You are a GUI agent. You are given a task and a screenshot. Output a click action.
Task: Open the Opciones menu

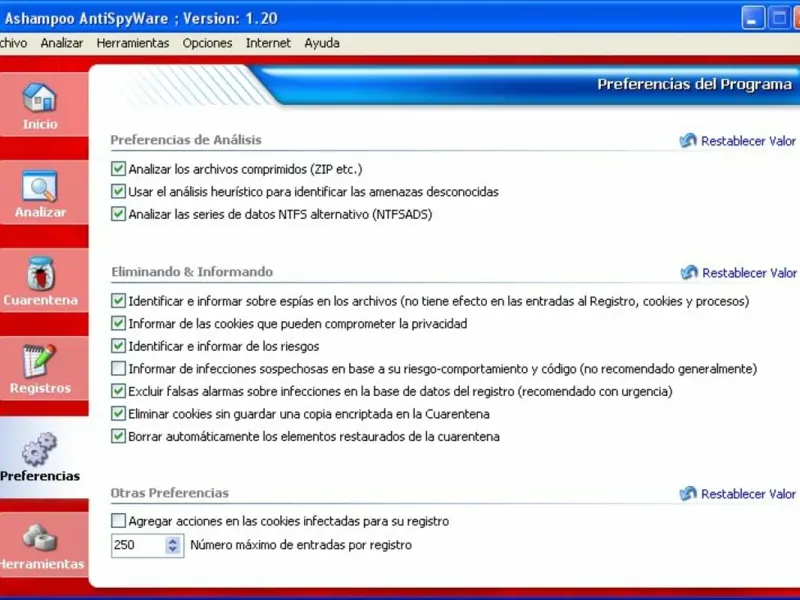[x=207, y=43]
